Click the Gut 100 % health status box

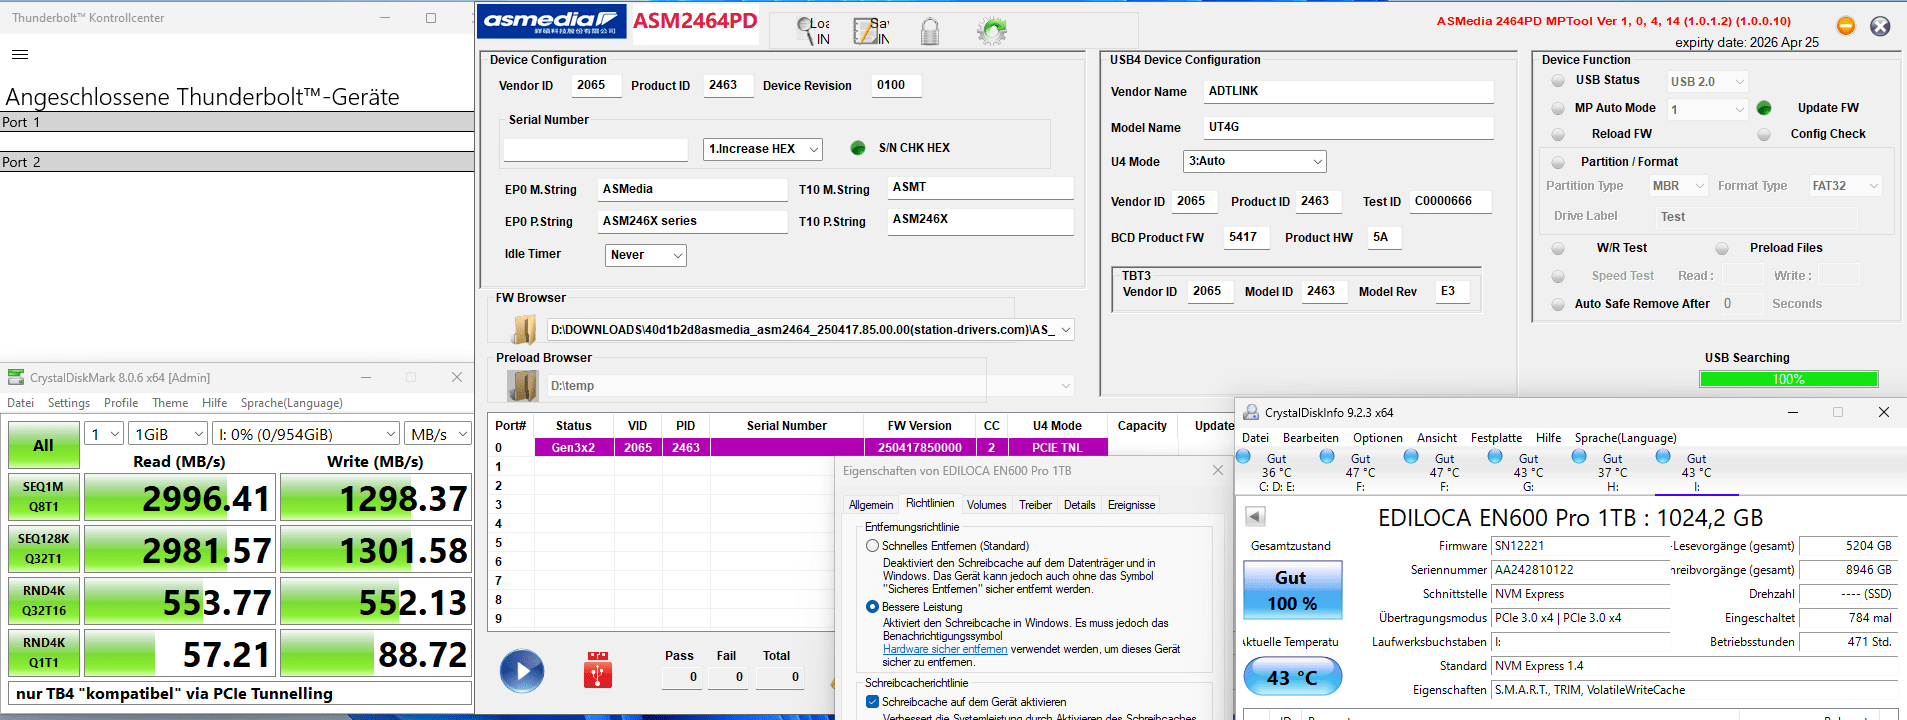[x=1292, y=590]
